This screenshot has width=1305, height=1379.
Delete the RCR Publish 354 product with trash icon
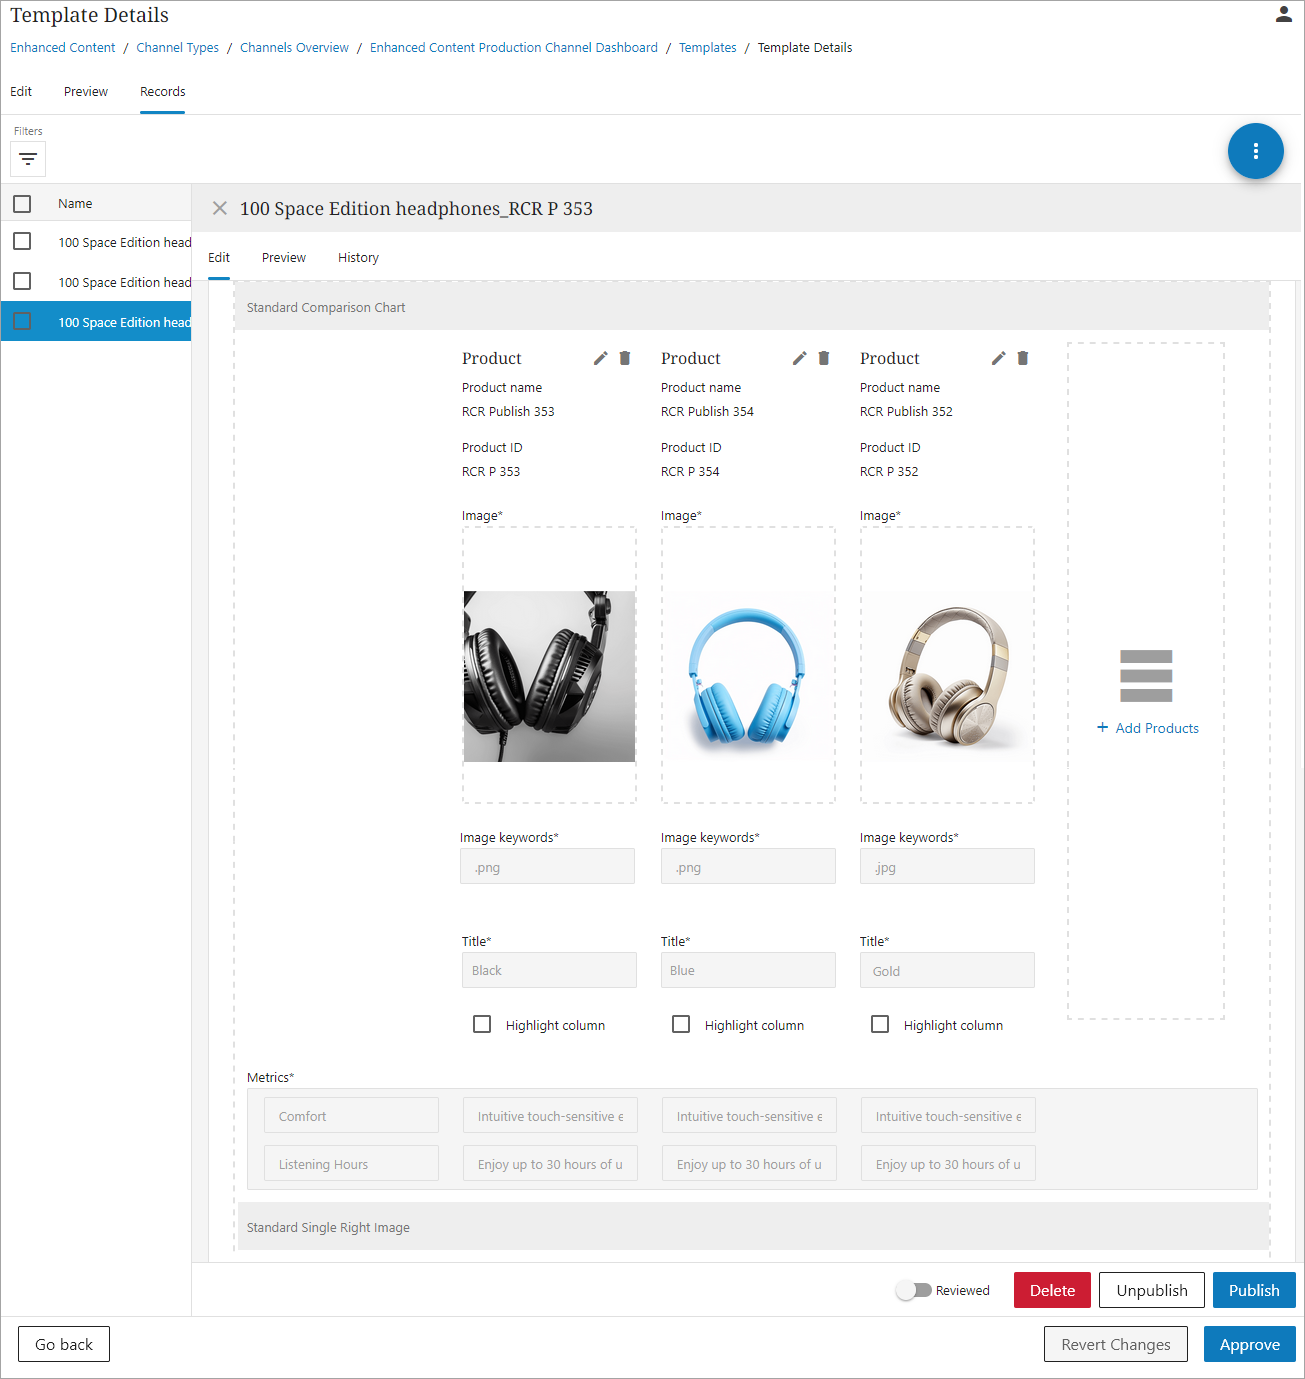pyautogui.click(x=824, y=358)
